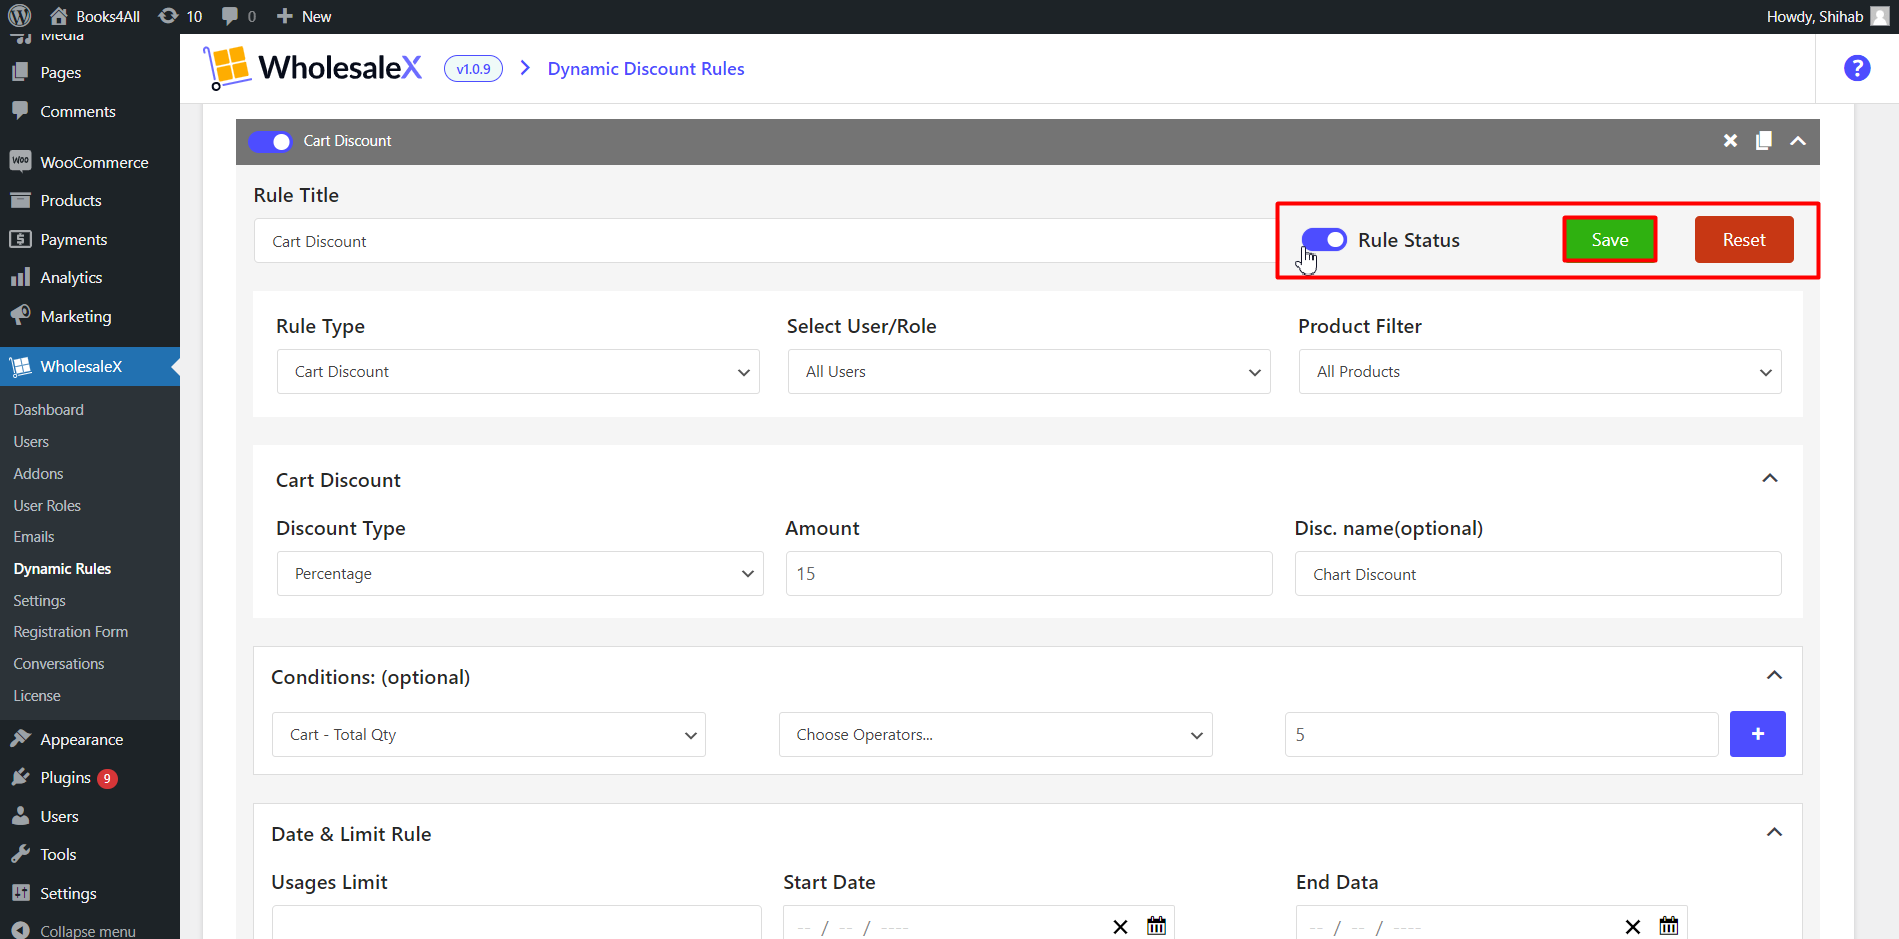Click the WholesaleX sidebar cart icon

click(20, 367)
